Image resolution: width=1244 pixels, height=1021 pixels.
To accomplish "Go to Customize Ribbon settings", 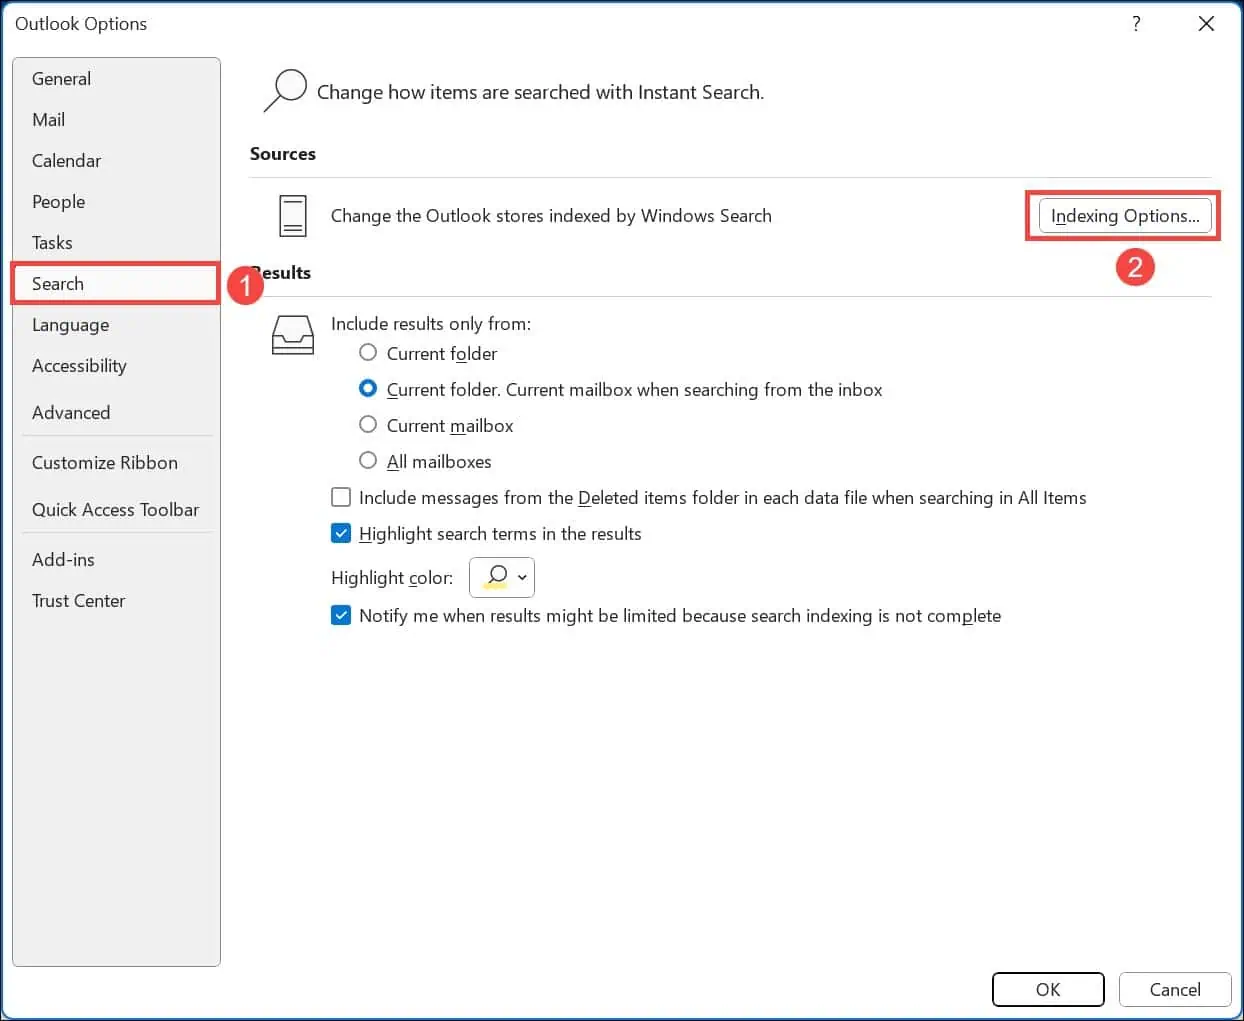I will (116, 463).
